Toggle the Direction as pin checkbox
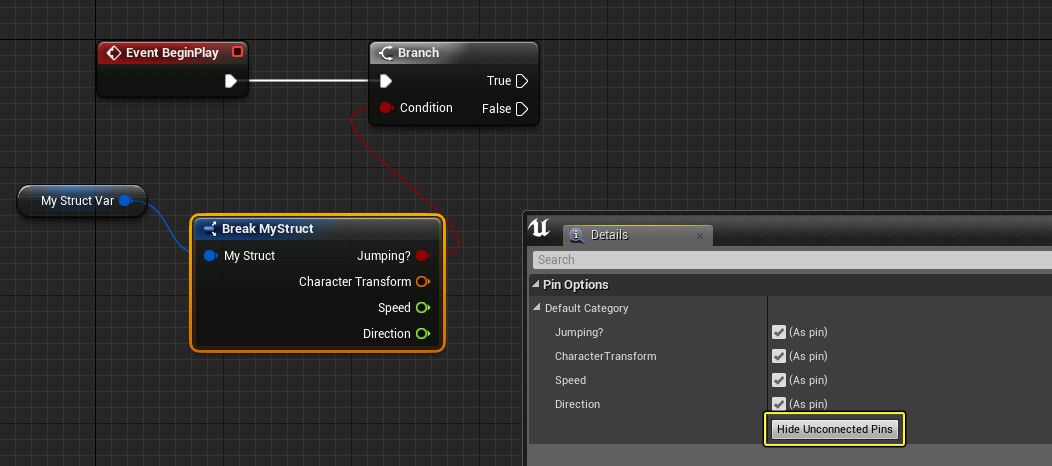 pos(779,404)
